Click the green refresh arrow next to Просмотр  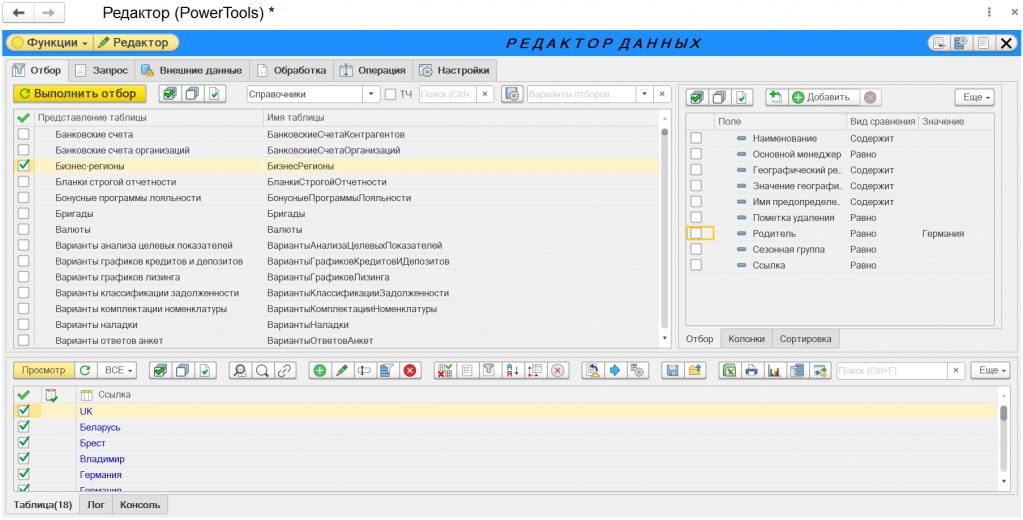(x=84, y=370)
